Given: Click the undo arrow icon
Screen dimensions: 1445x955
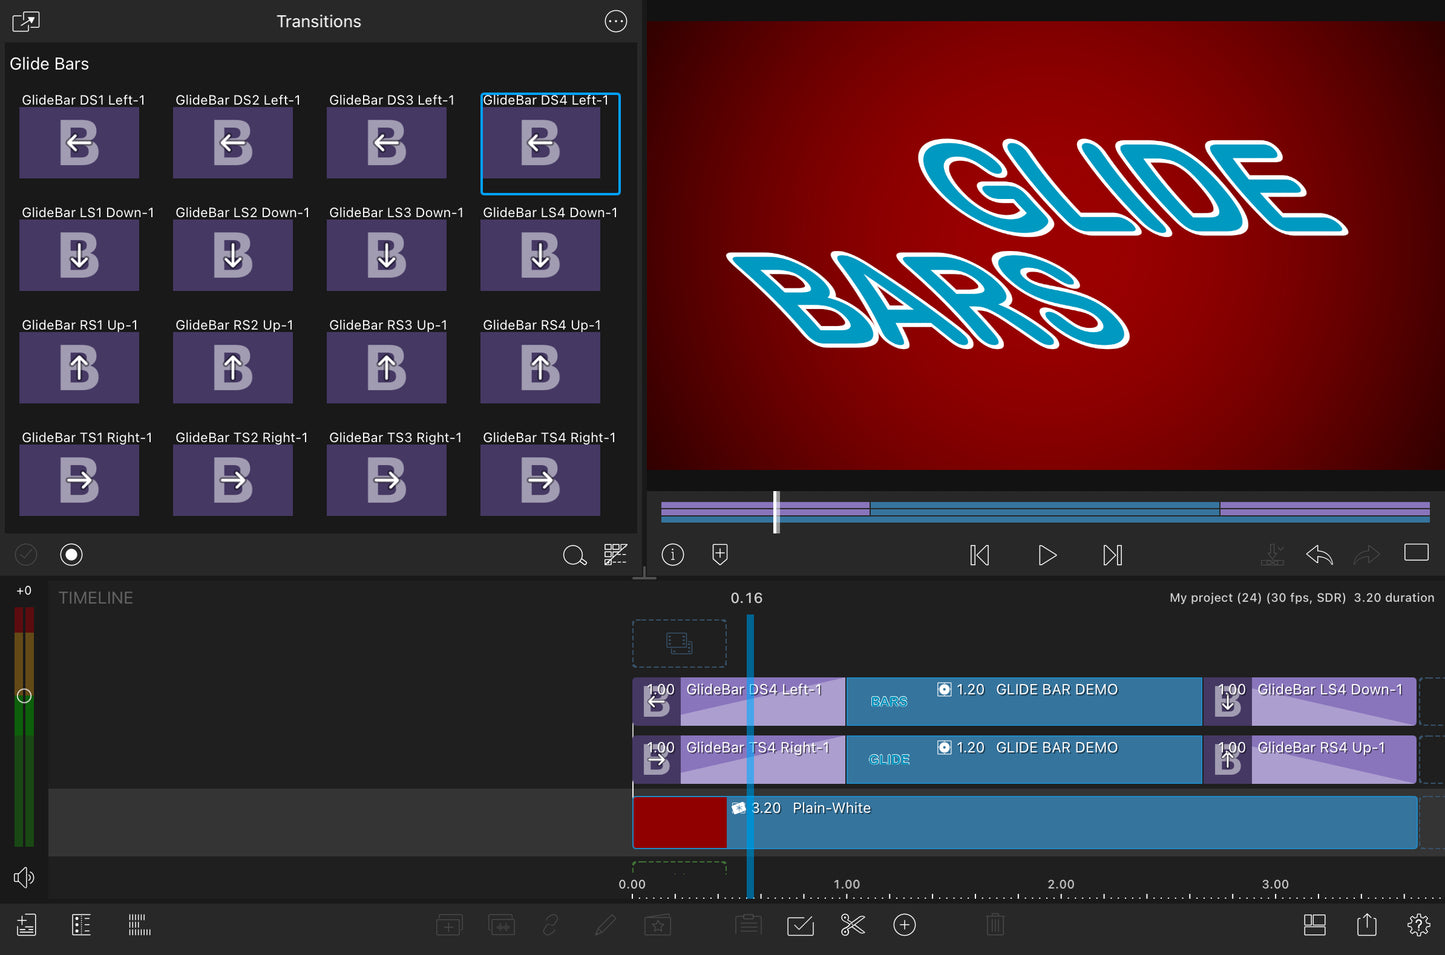Looking at the screenshot, I should click(1319, 555).
